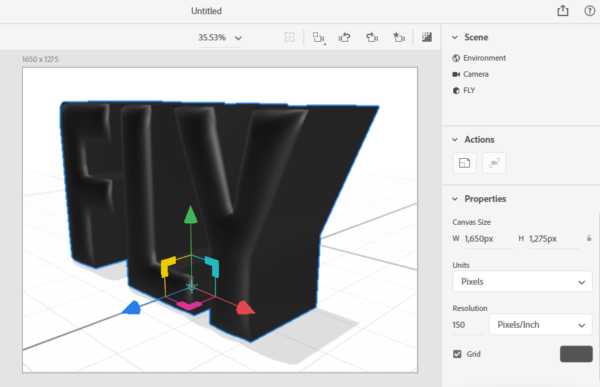Click the grayed-out Frame Selection icon

click(290, 37)
